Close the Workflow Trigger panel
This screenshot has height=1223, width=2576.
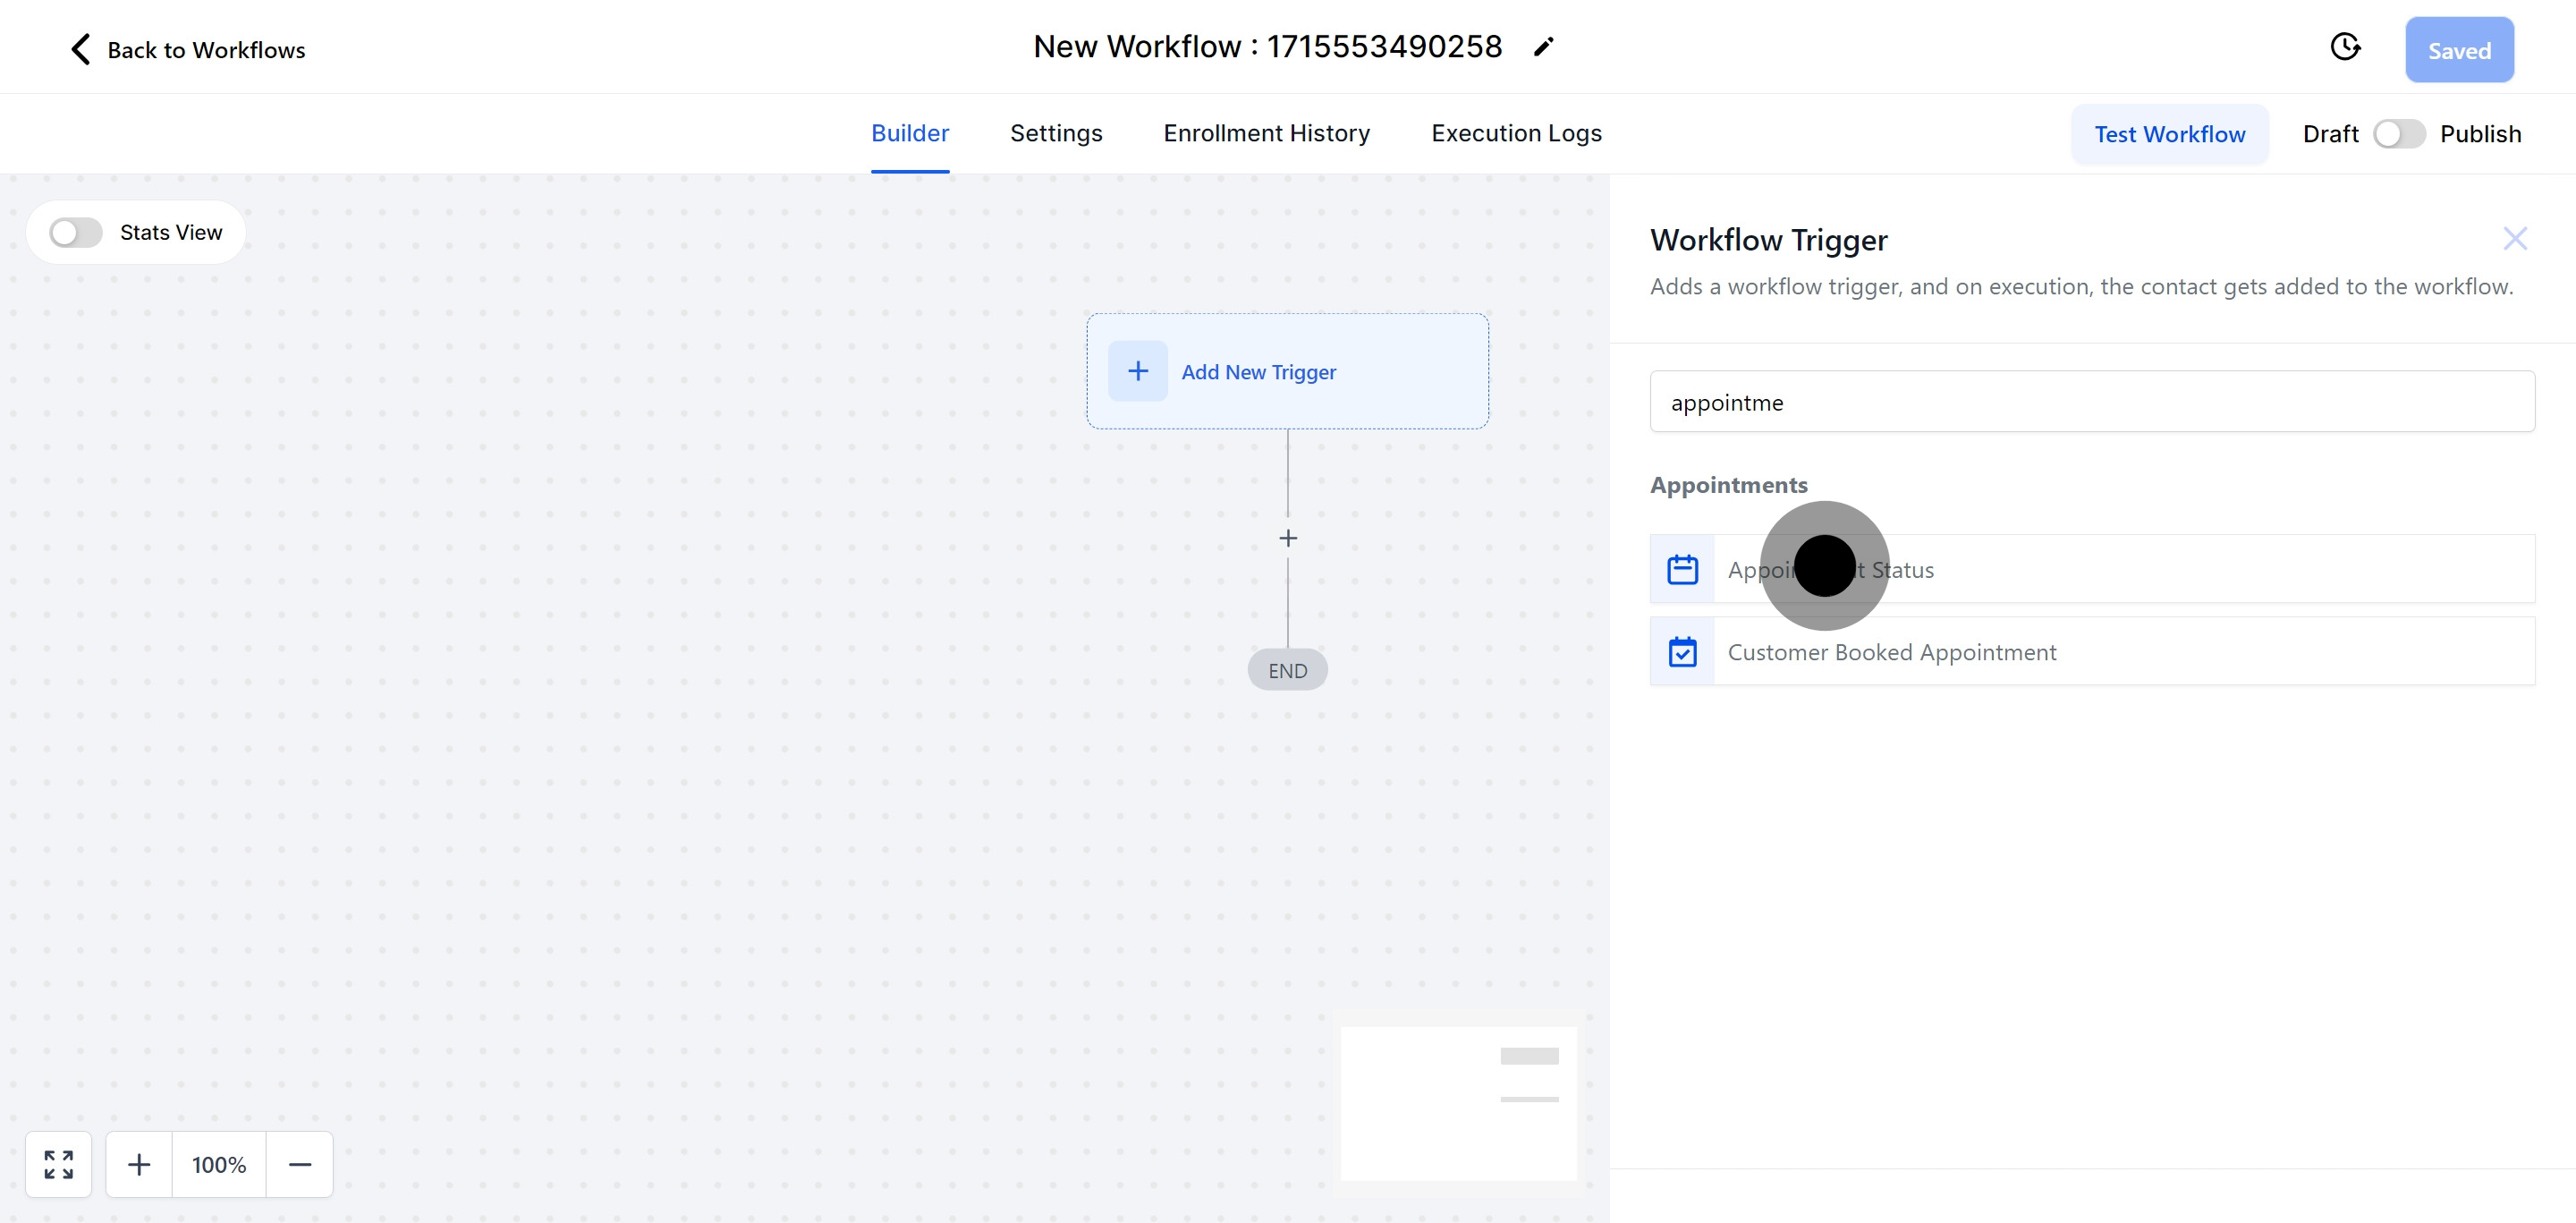[2514, 238]
